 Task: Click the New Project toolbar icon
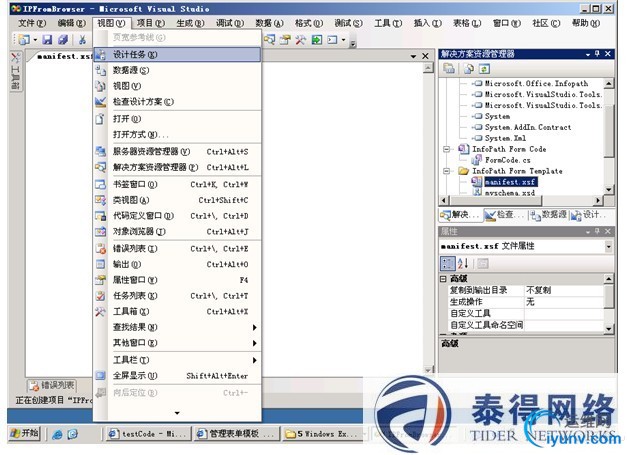24,39
